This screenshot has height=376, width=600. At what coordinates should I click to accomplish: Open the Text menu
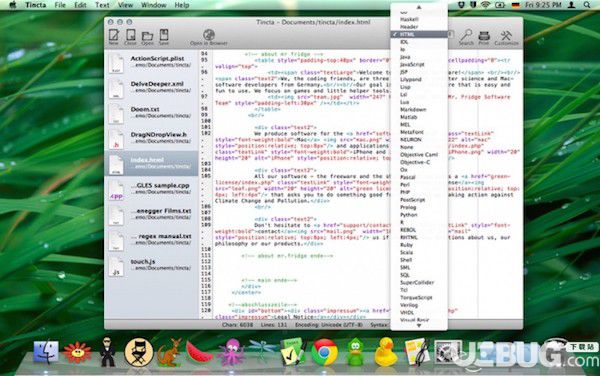tap(102, 5)
